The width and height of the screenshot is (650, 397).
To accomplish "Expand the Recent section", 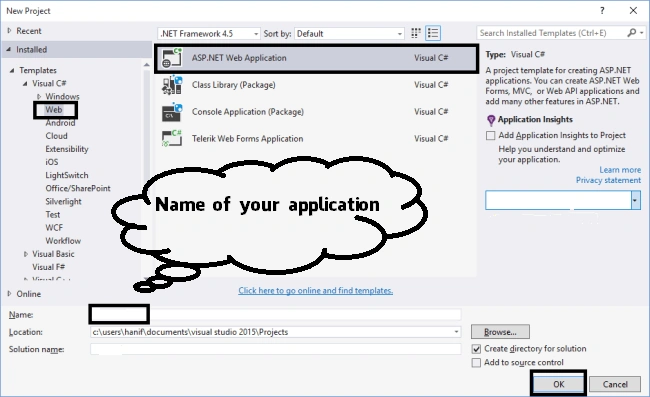I will coord(9,31).
